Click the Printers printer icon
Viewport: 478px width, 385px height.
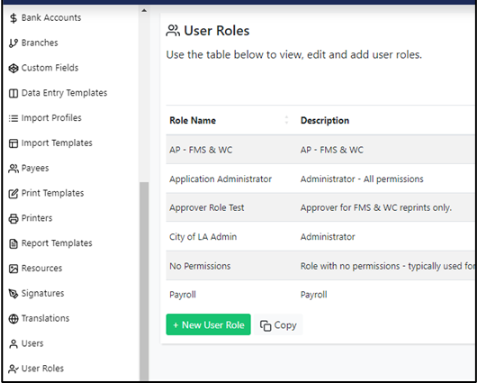pyautogui.click(x=13, y=218)
